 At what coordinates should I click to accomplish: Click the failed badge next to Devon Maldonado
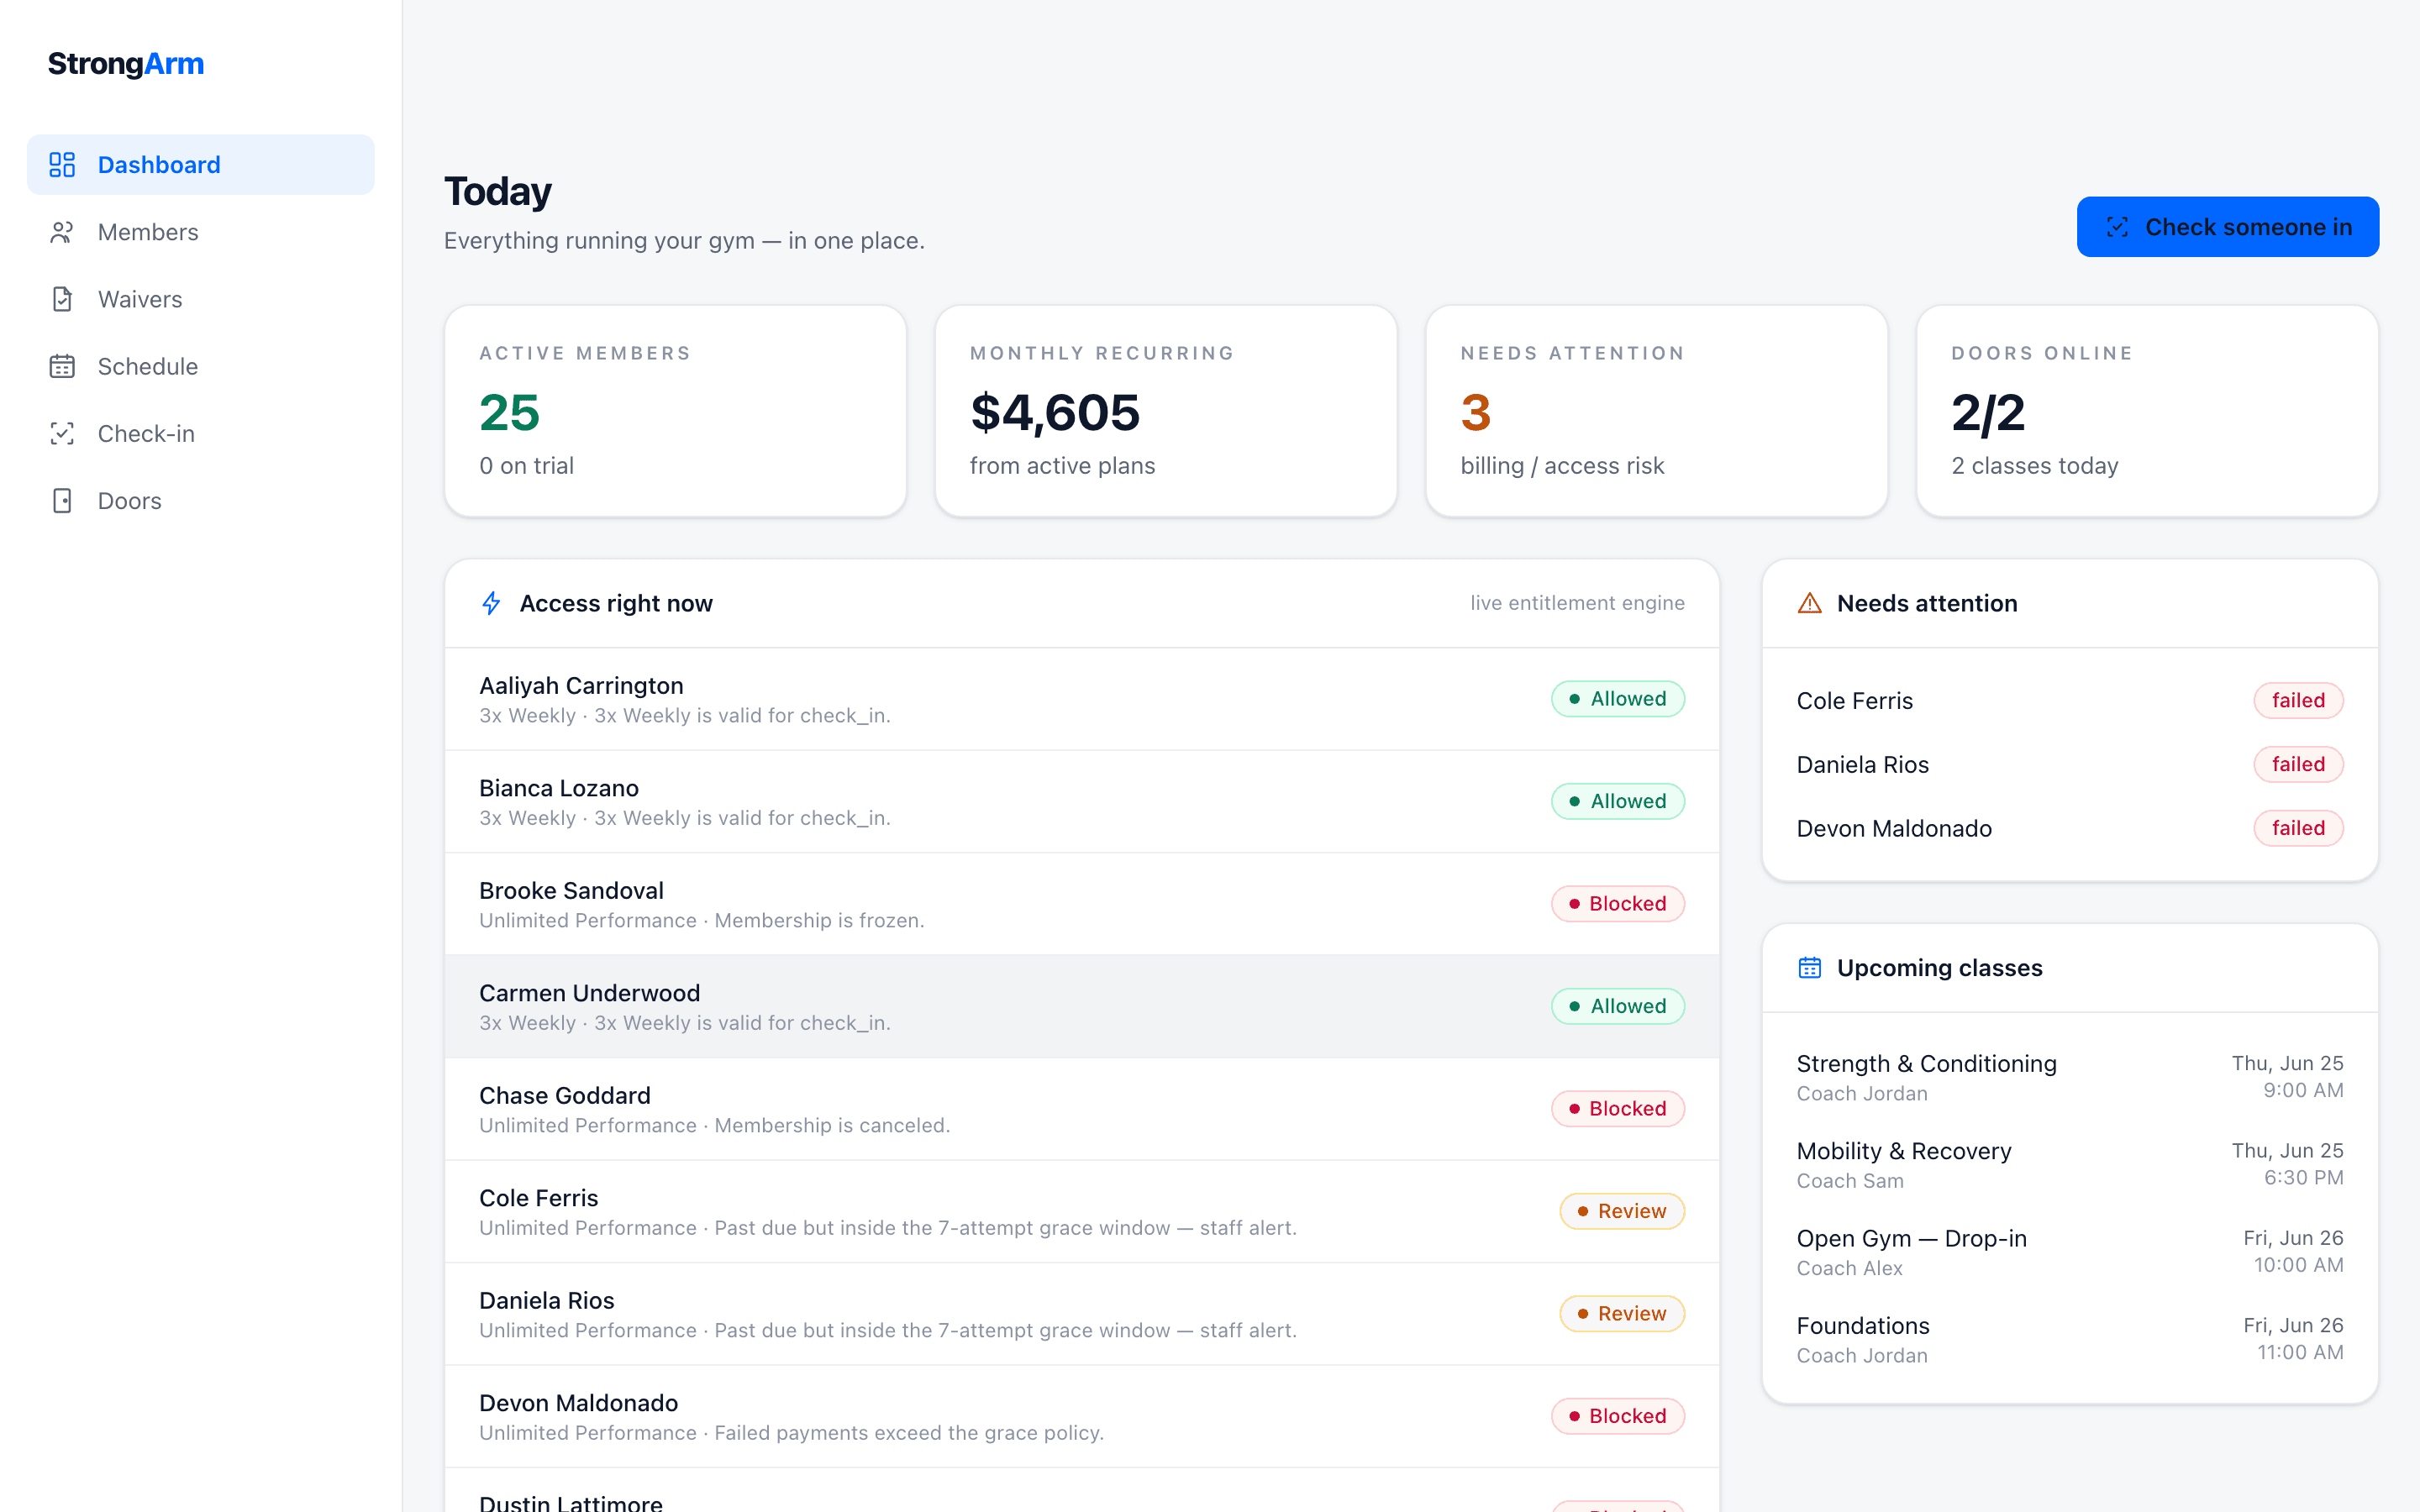click(x=2298, y=828)
